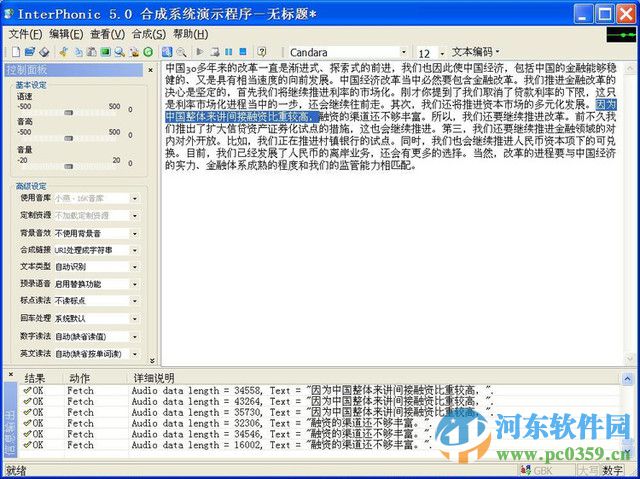Start synthesis playback with the play icon
640x479 pixels.
coord(200,52)
